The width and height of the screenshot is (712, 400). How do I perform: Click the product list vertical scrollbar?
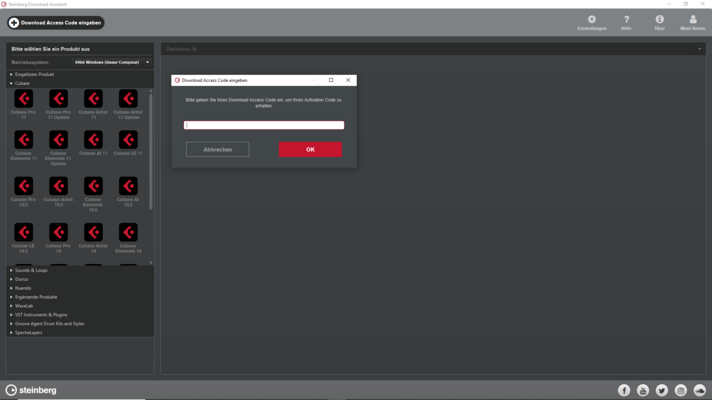pos(151,152)
